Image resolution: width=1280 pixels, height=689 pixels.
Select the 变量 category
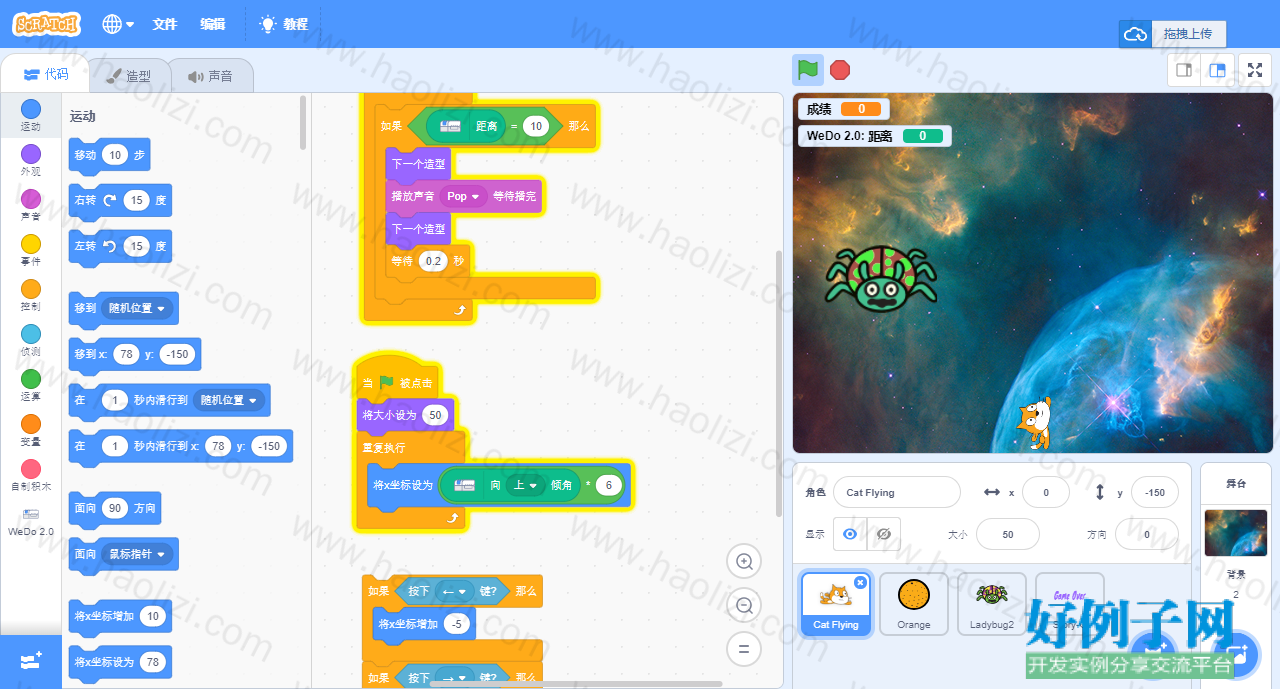(x=31, y=430)
